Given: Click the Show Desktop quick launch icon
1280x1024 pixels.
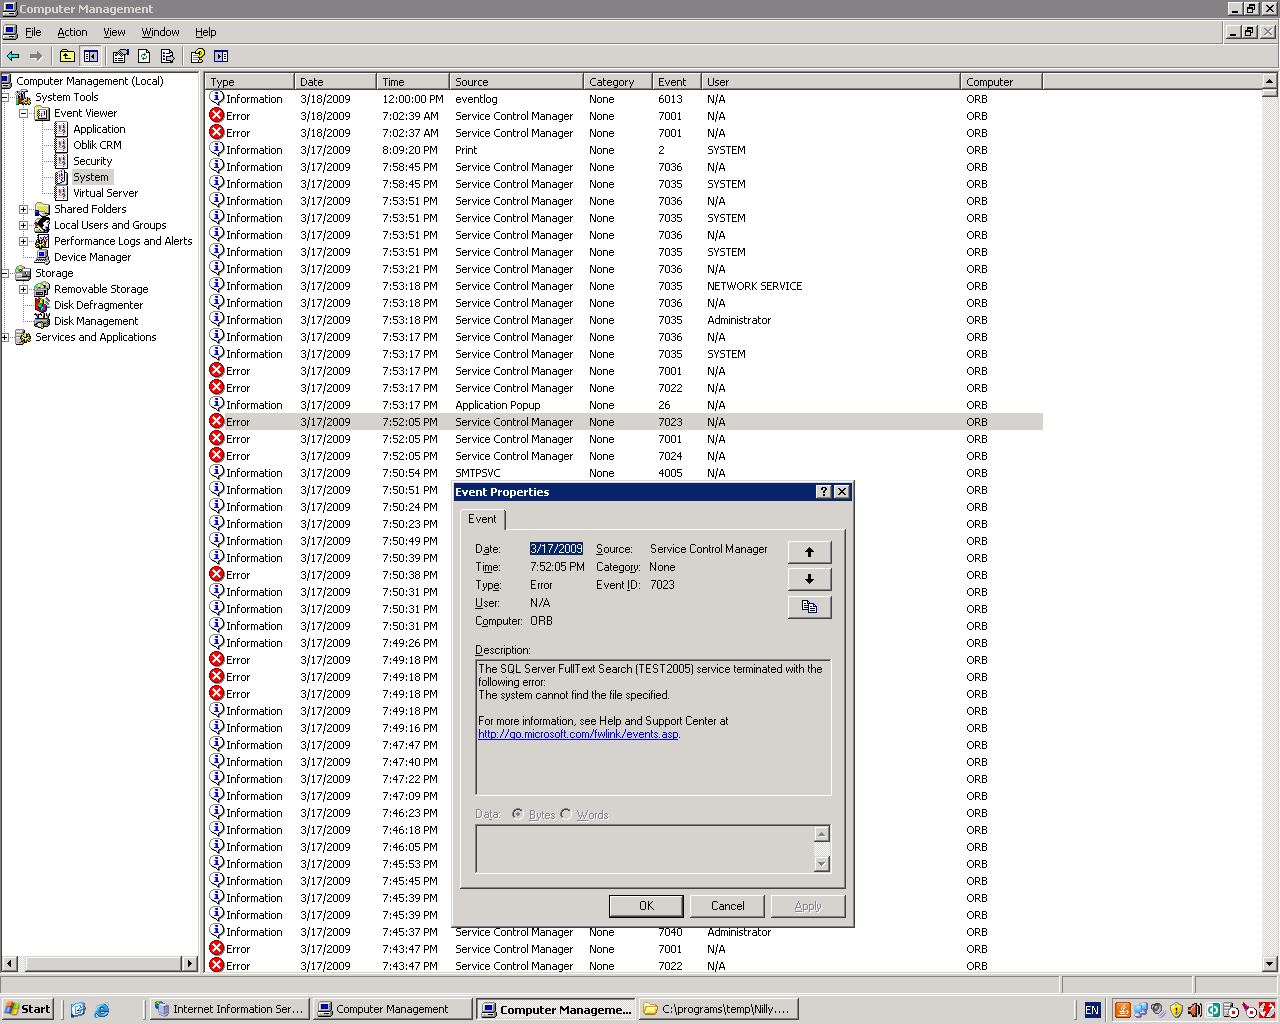Looking at the screenshot, I should pos(78,1009).
